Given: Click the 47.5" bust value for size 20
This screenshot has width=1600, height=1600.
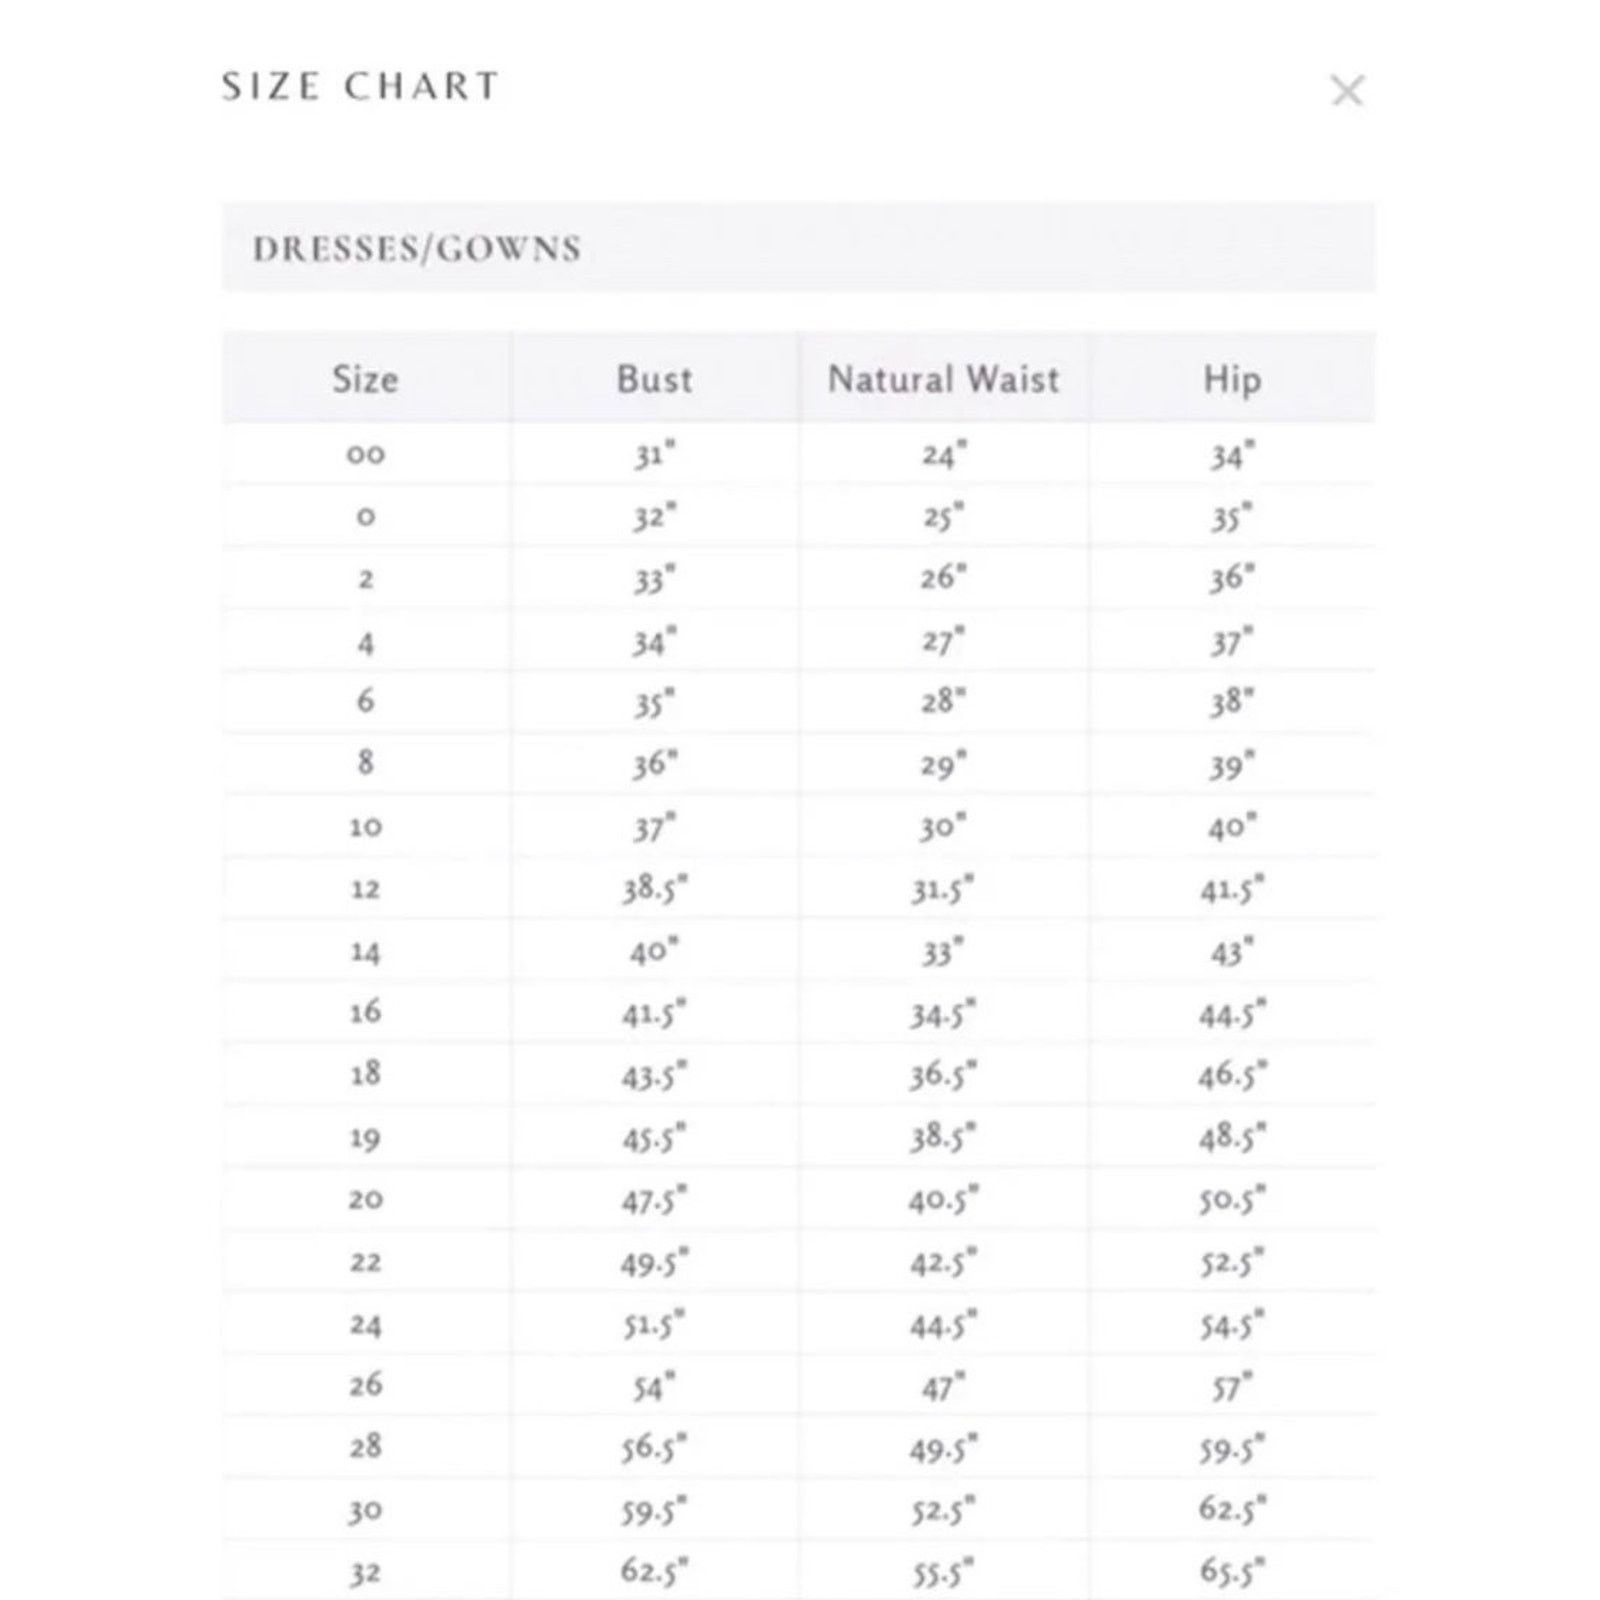Looking at the screenshot, I should [x=655, y=1200].
